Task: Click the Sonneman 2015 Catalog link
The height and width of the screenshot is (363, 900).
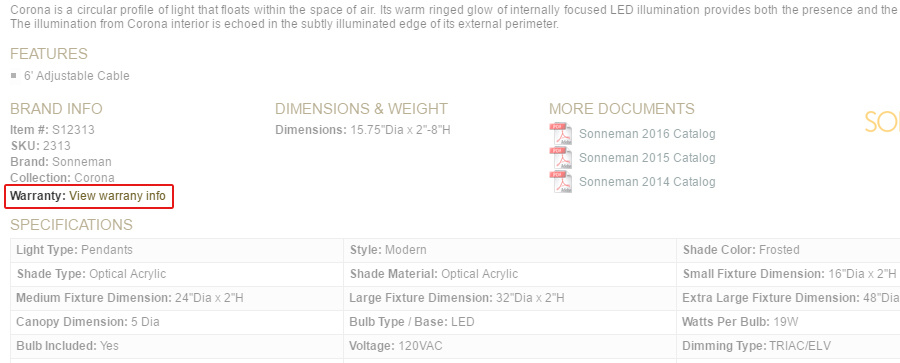Action: [x=647, y=158]
